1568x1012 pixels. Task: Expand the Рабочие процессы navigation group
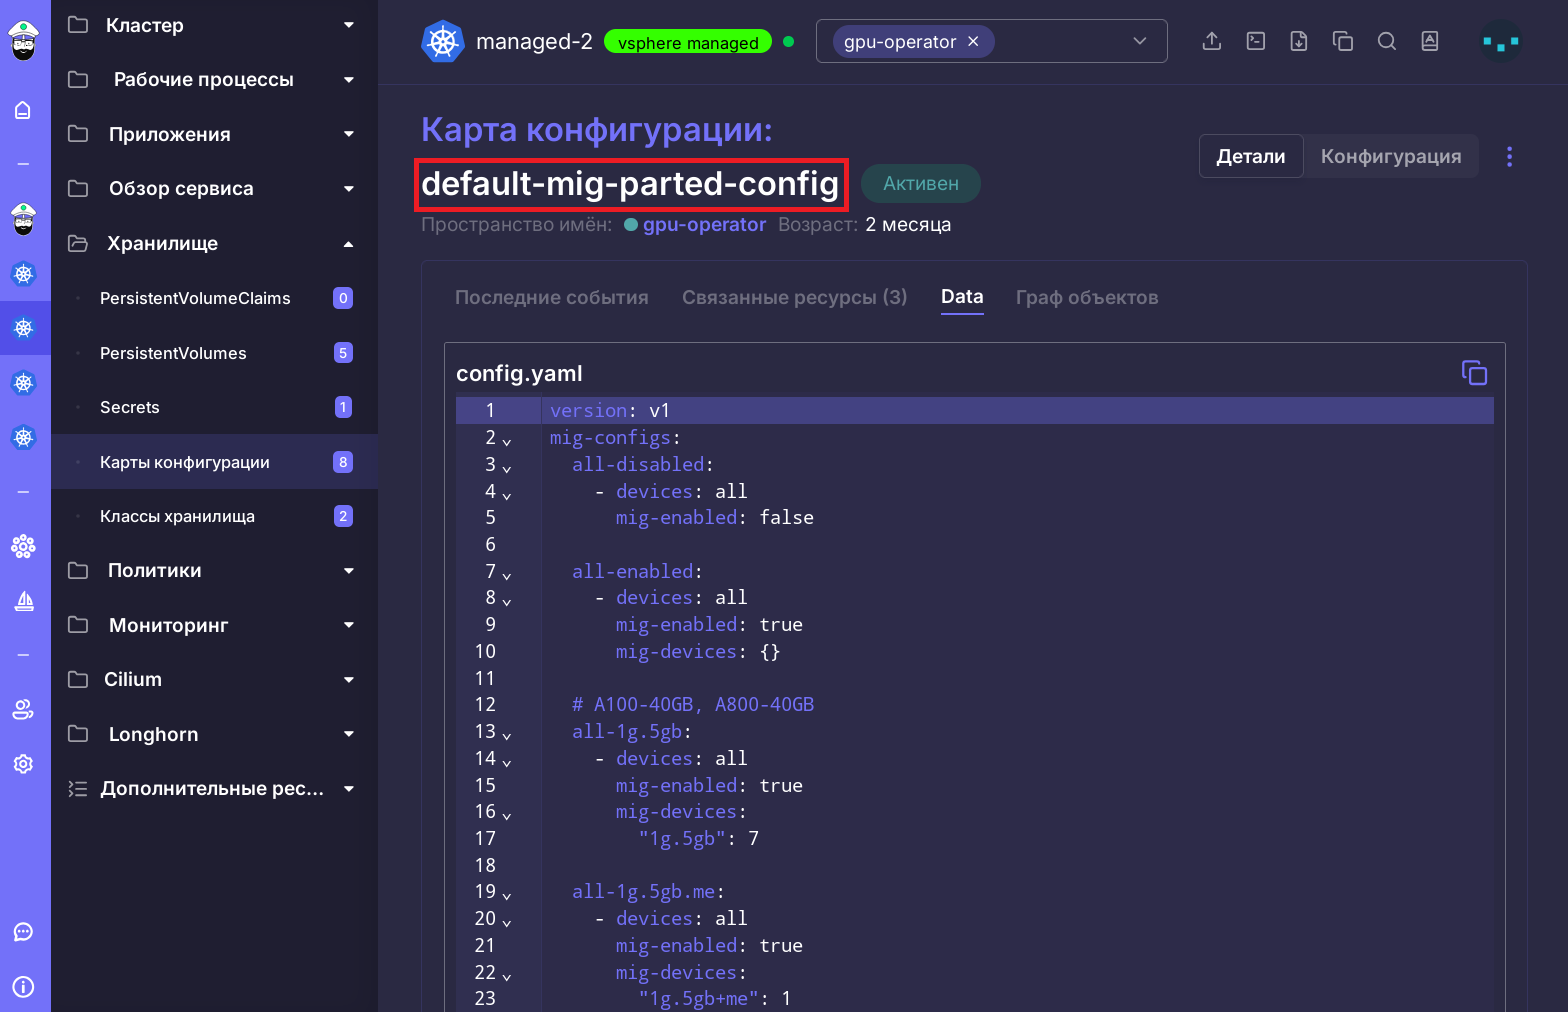coord(214,79)
